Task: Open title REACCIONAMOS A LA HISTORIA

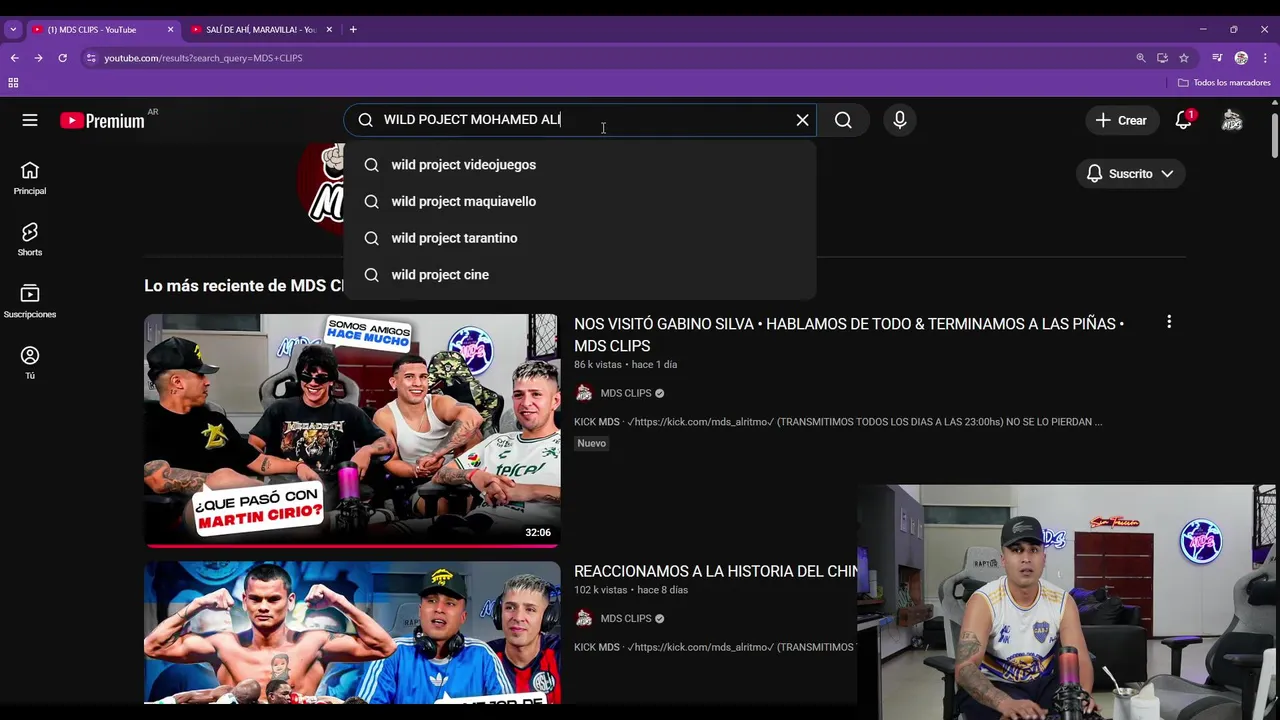Action: (715, 571)
